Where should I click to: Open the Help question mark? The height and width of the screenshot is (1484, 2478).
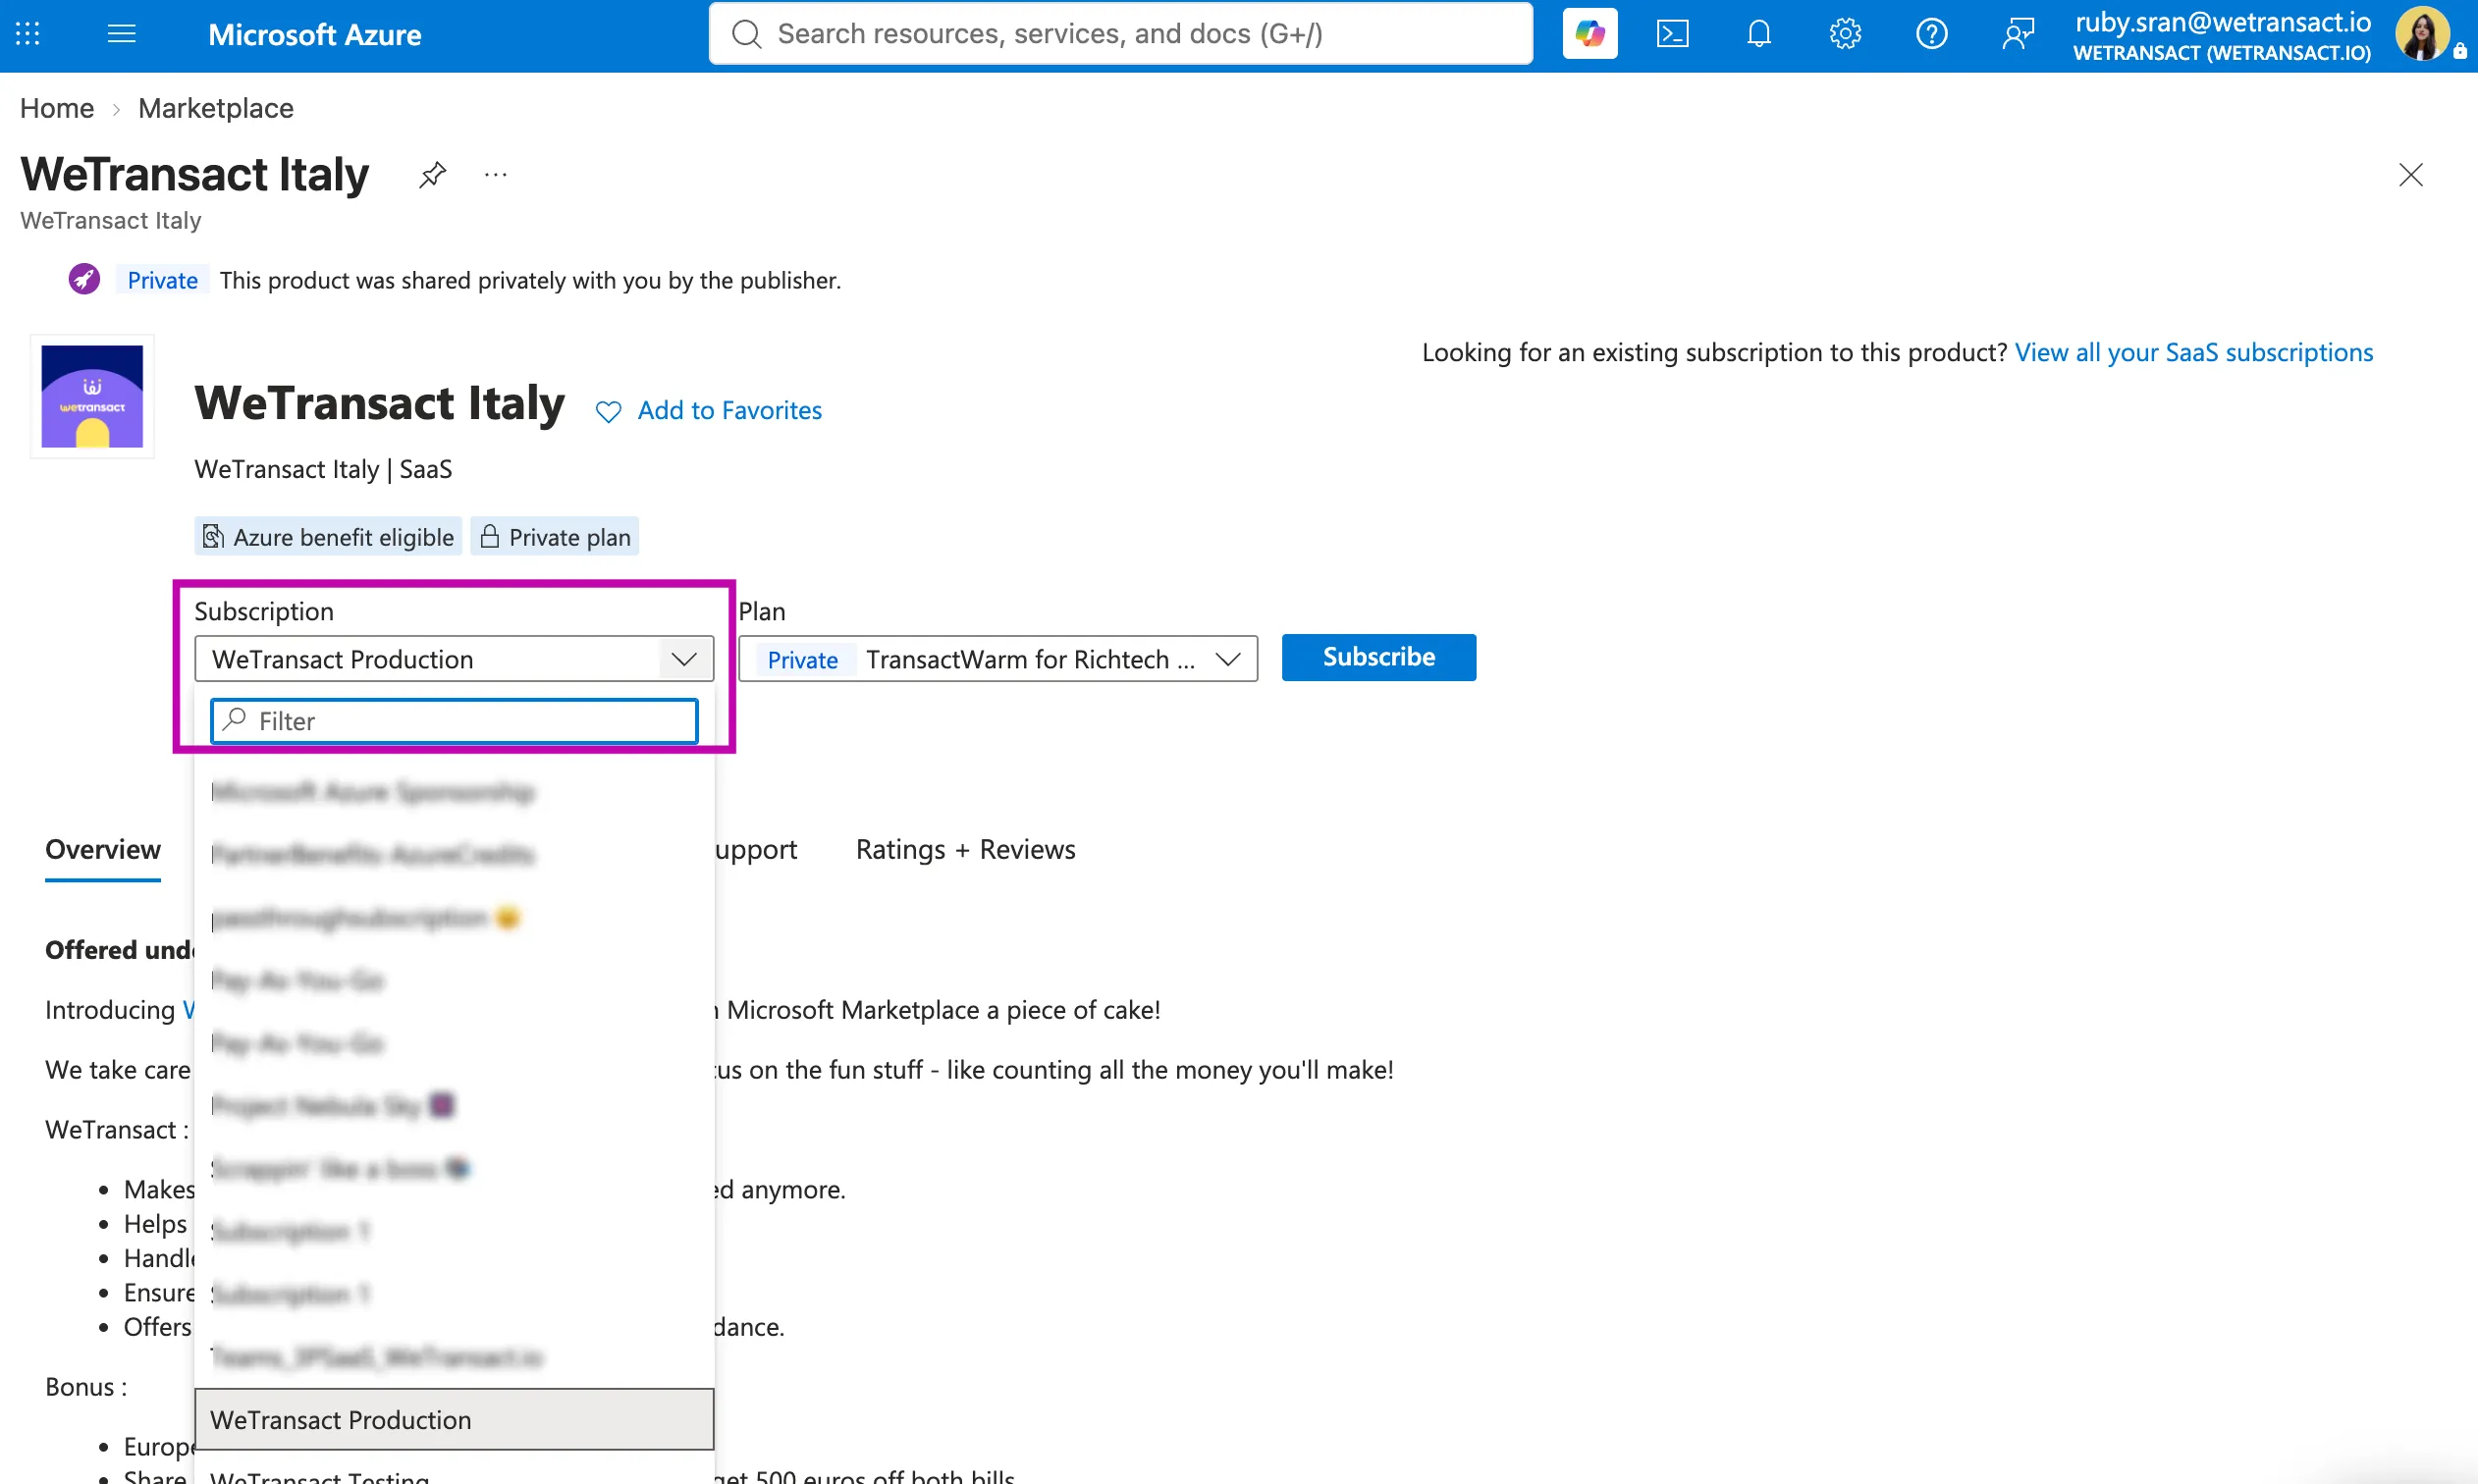point(1931,34)
